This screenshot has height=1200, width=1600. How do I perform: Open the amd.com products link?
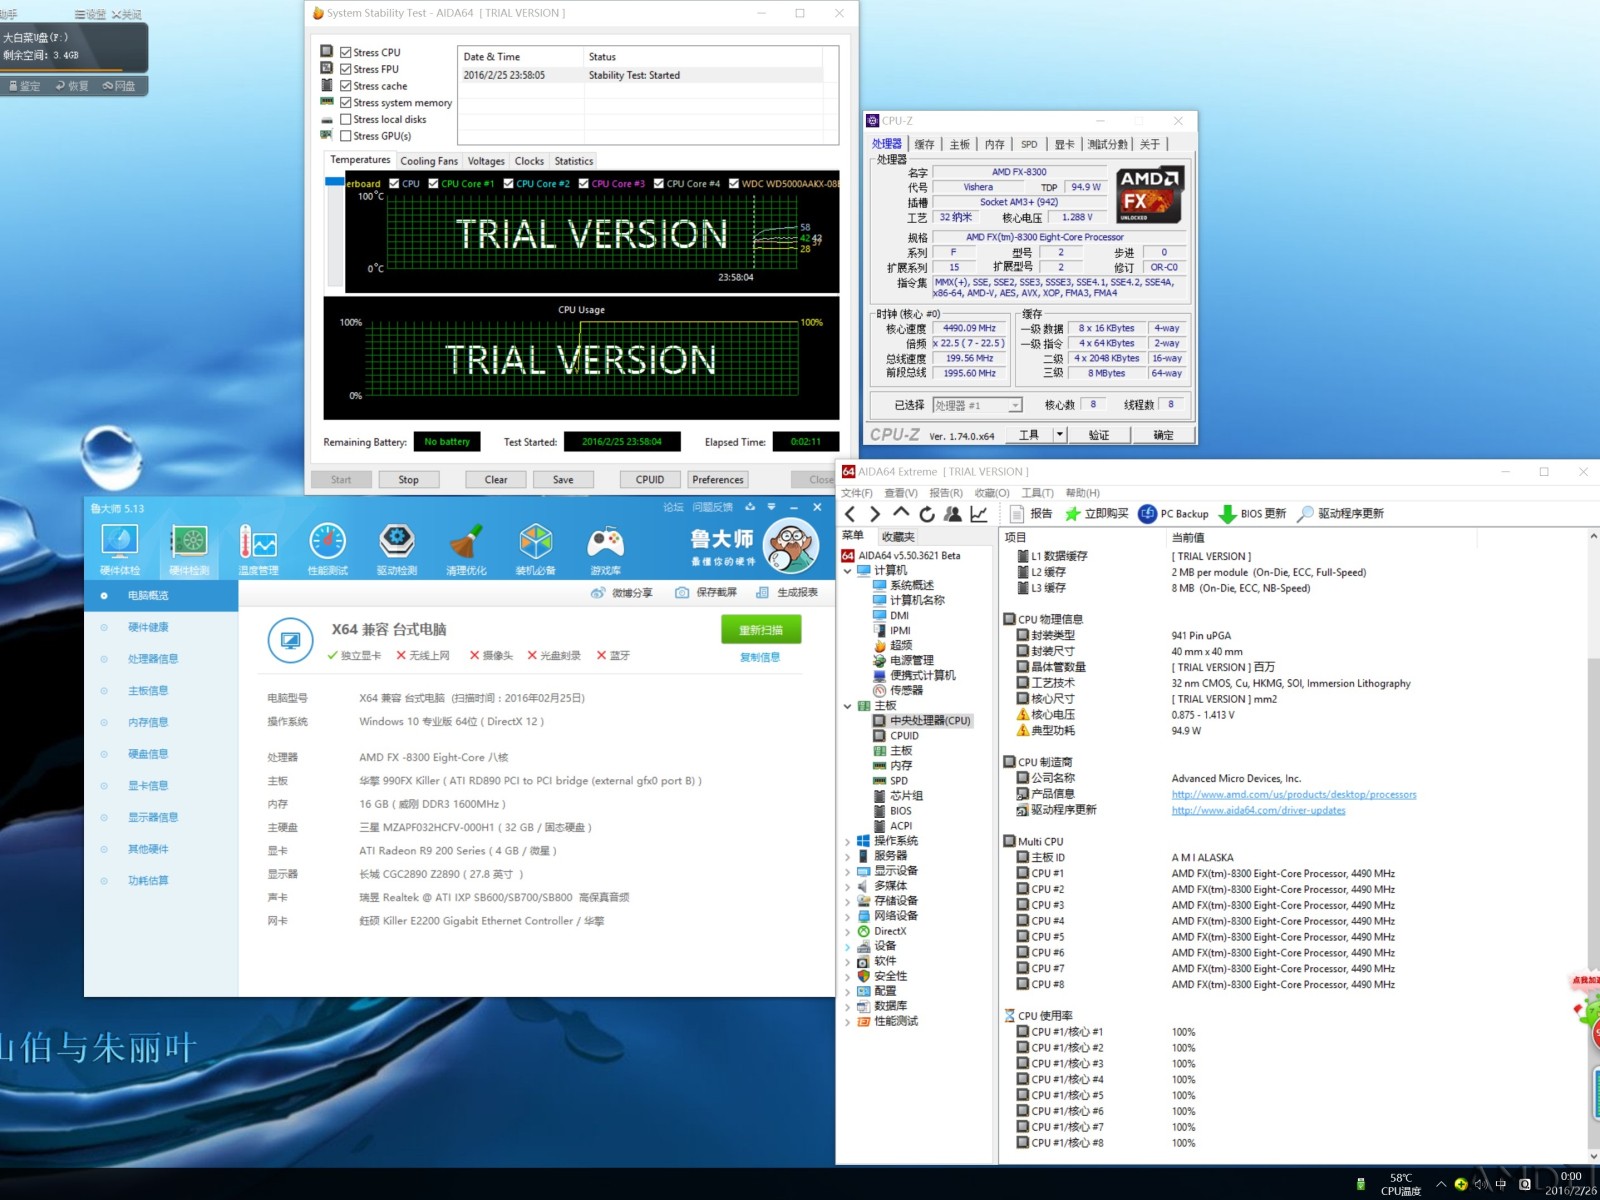pyautogui.click(x=1294, y=795)
